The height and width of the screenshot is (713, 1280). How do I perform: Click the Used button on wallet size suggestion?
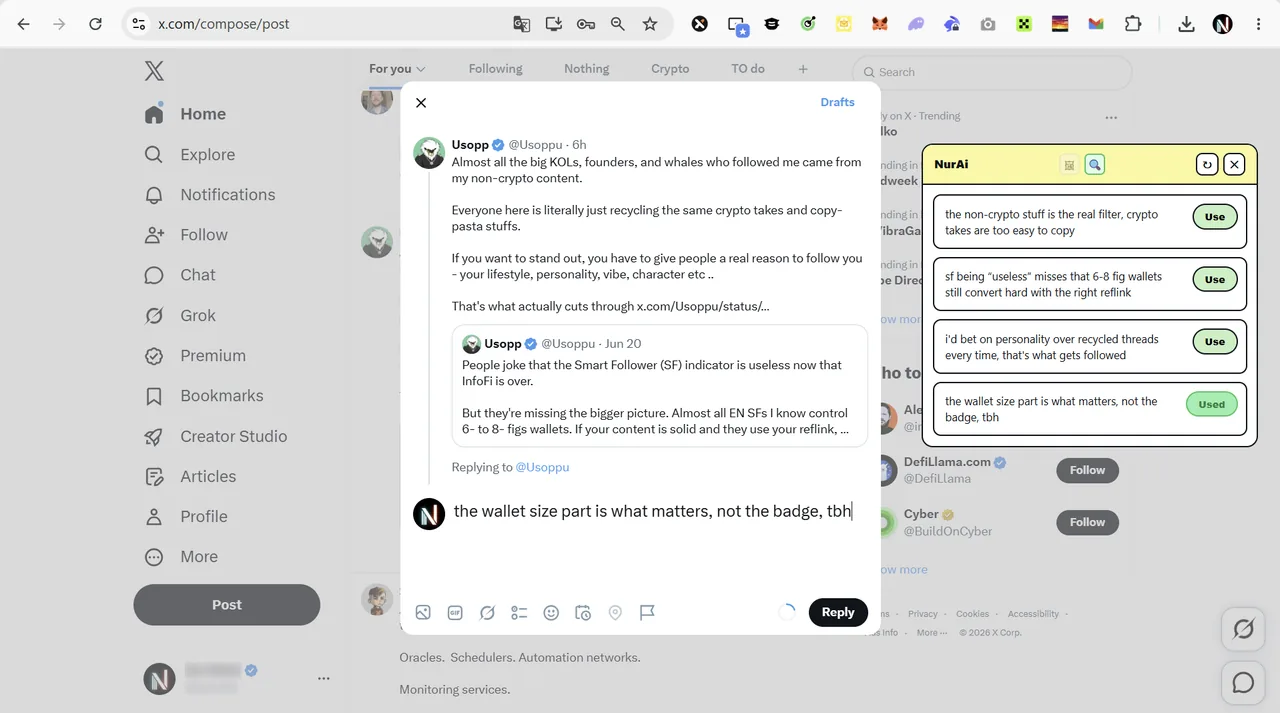click(1212, 405)
